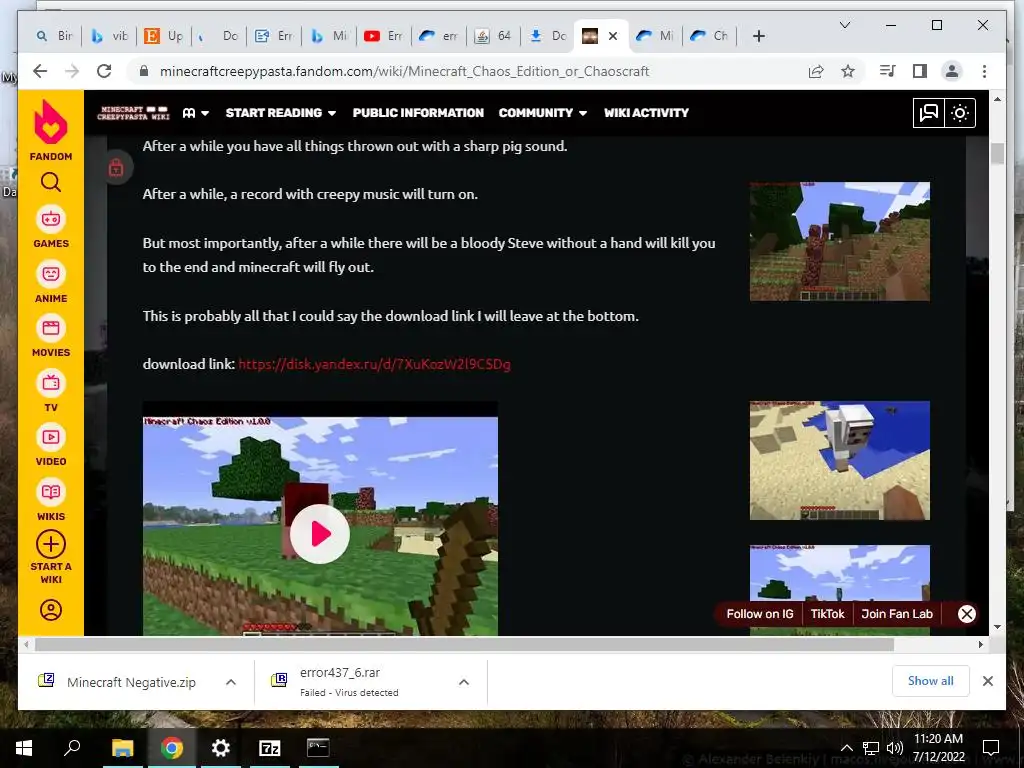This screenshot has height=768, width=1024.
Task: Open File Explorer from taskbar
Action: click(x=123, y=748)
